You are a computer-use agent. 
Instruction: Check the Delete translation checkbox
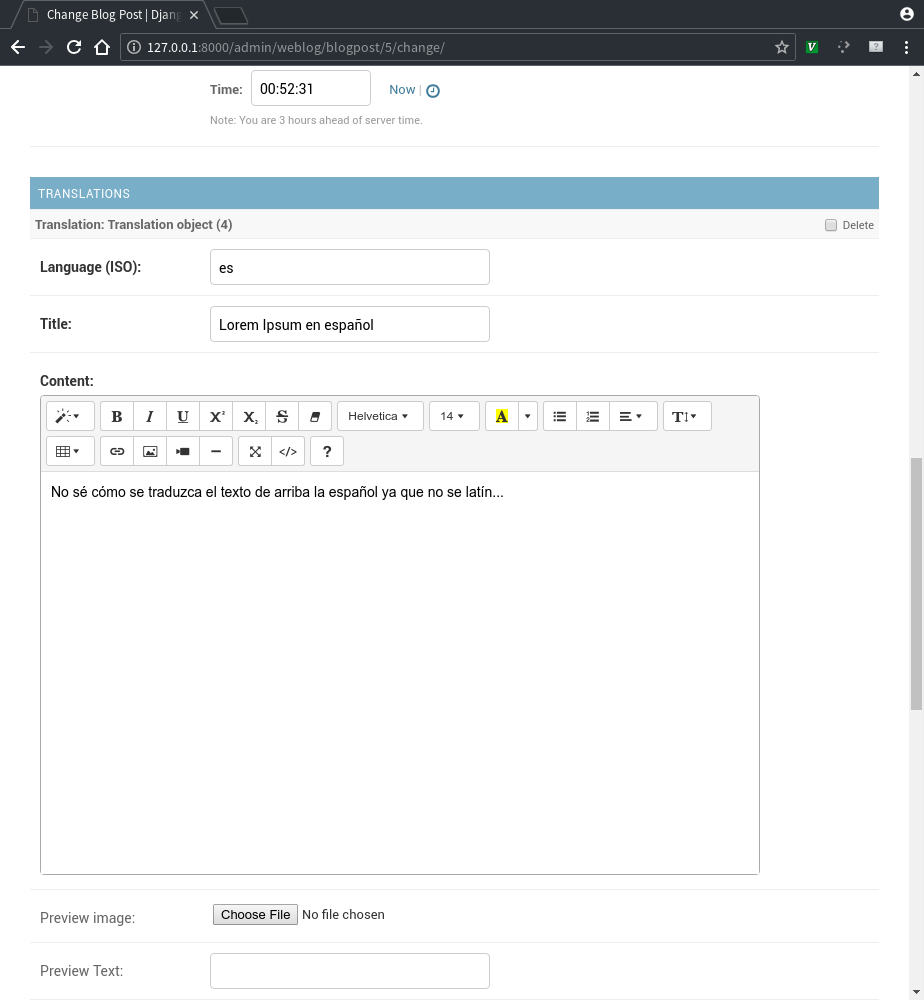(831, 225)
